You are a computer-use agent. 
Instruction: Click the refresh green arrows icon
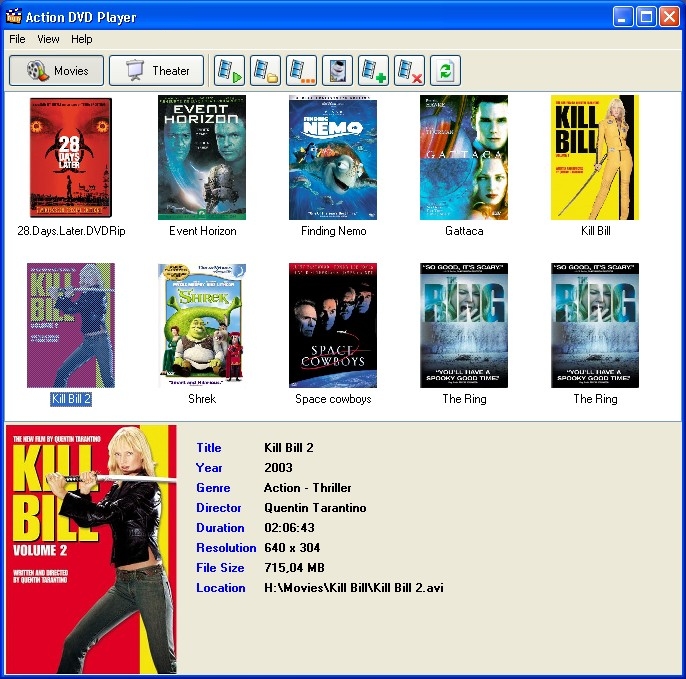click(445, 70)
